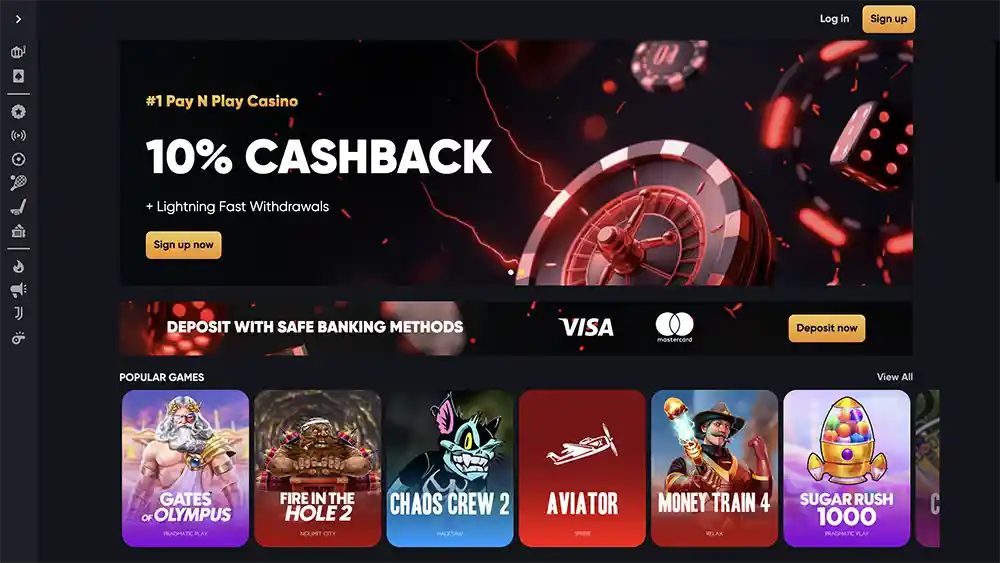Open the ice hockey stick icon
This screenshot has height=563, width=1000.
pyautogui.click(x=18, y=207)
